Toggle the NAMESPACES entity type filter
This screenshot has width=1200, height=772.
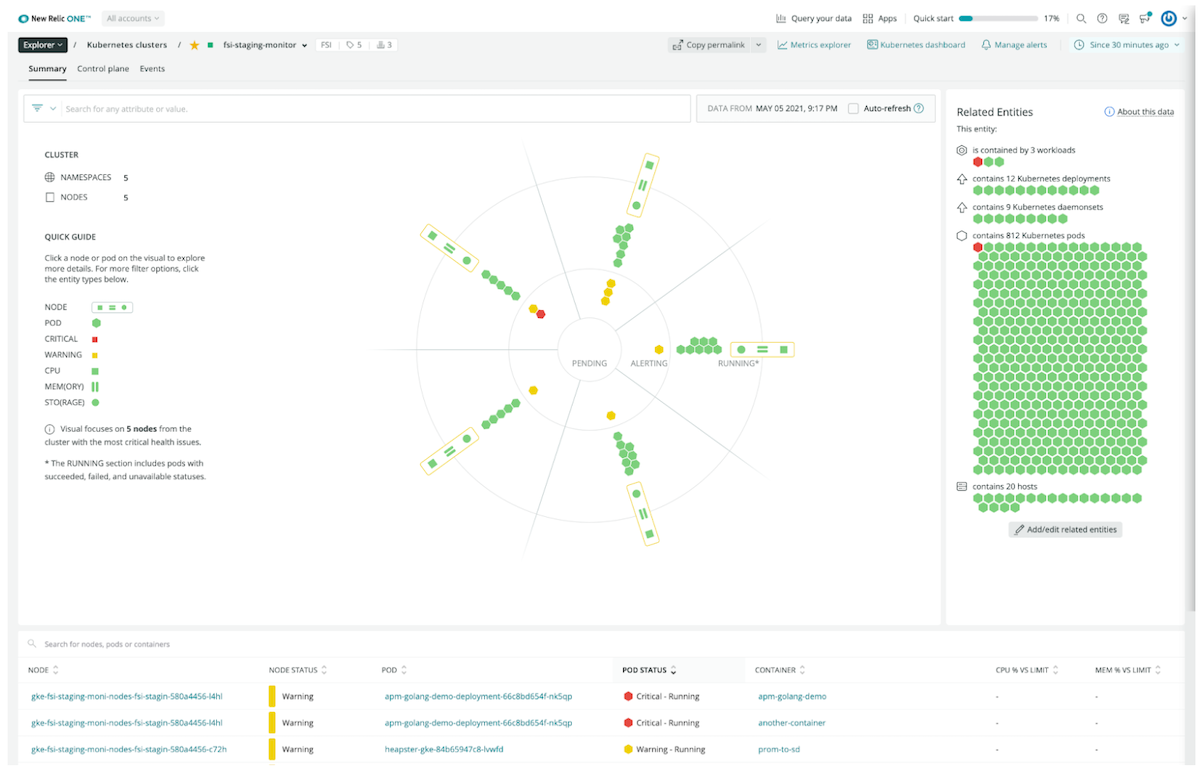50,177
